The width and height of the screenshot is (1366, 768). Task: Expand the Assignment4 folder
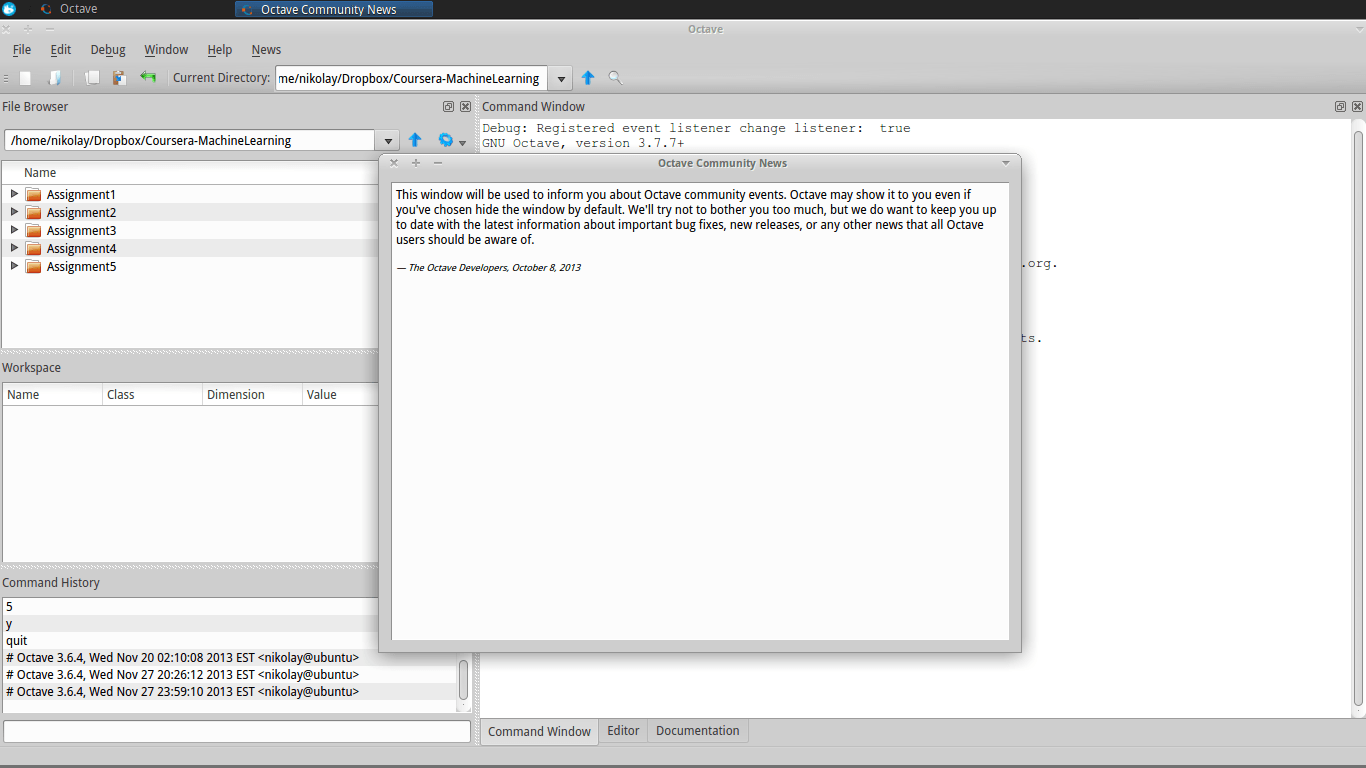coord(14,247)
